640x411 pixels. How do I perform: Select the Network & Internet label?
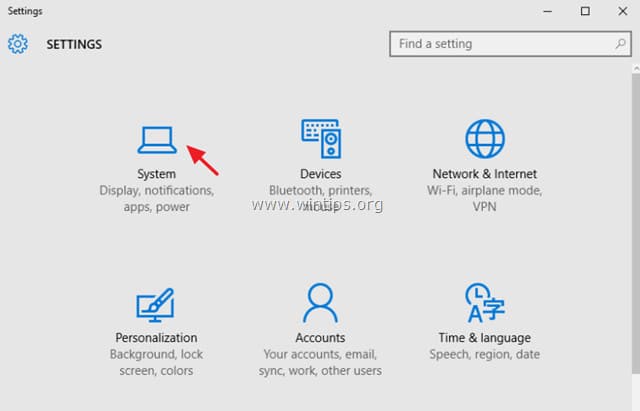point(484,174)
